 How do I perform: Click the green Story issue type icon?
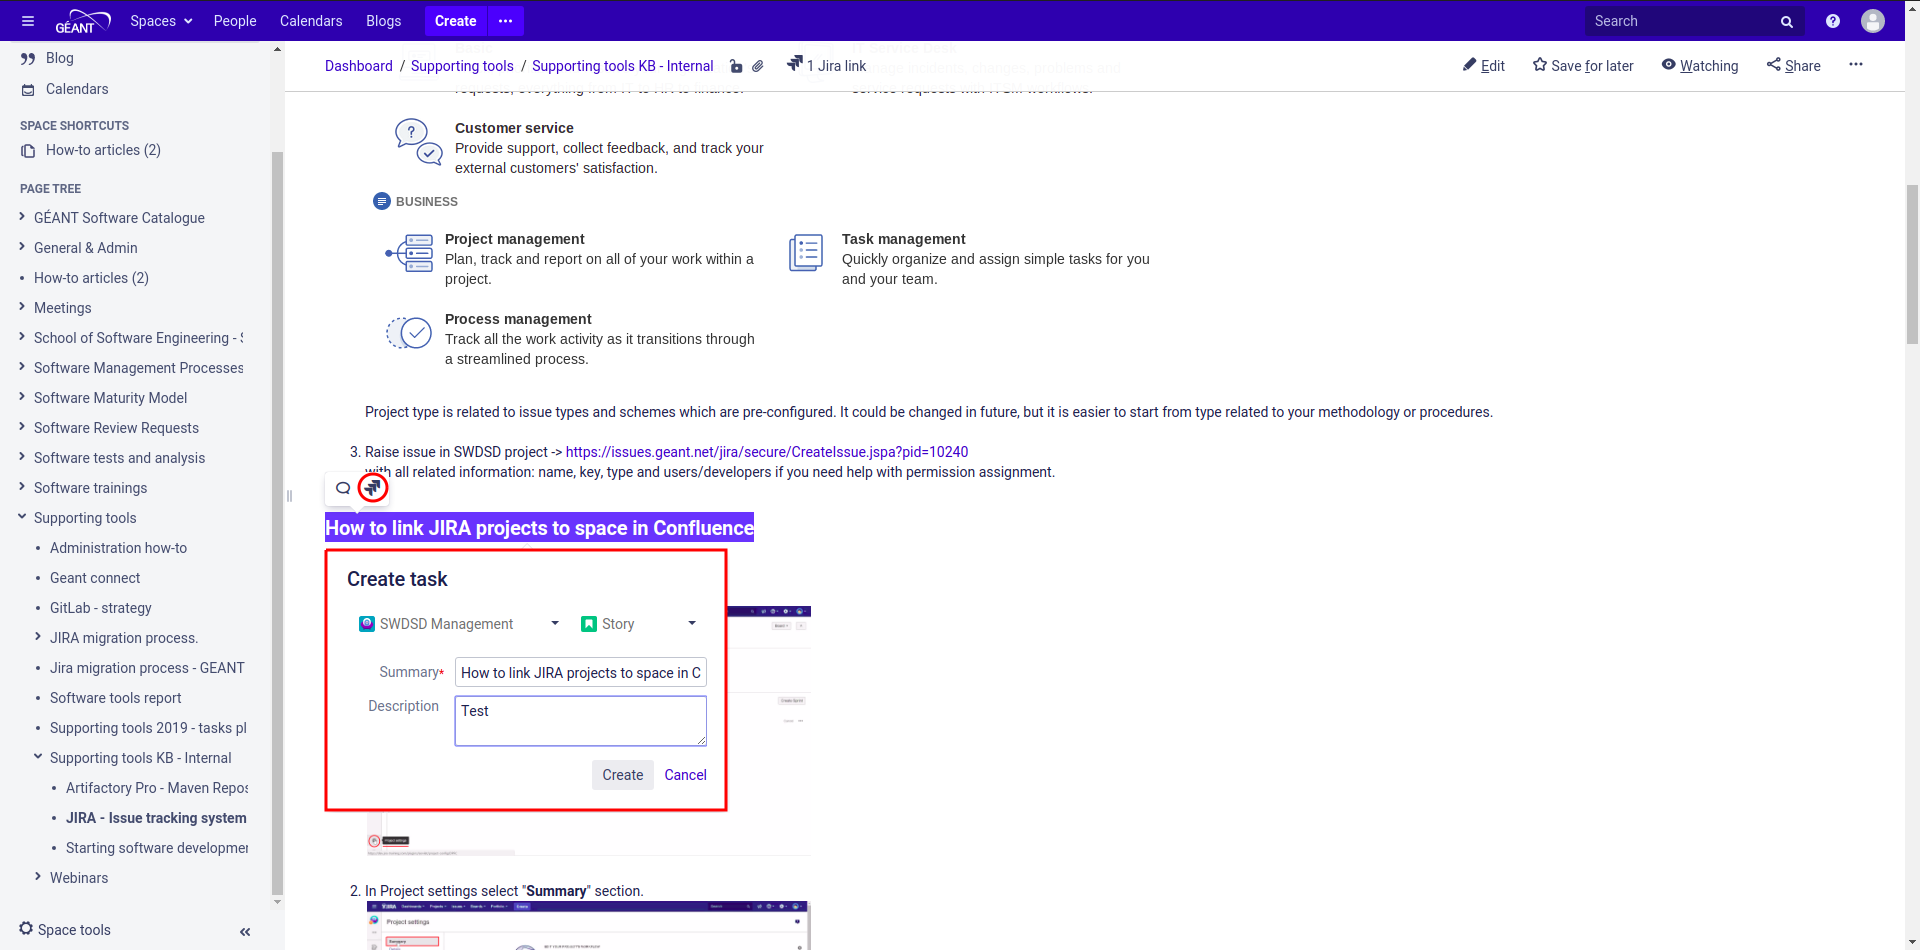click(589, 624)
